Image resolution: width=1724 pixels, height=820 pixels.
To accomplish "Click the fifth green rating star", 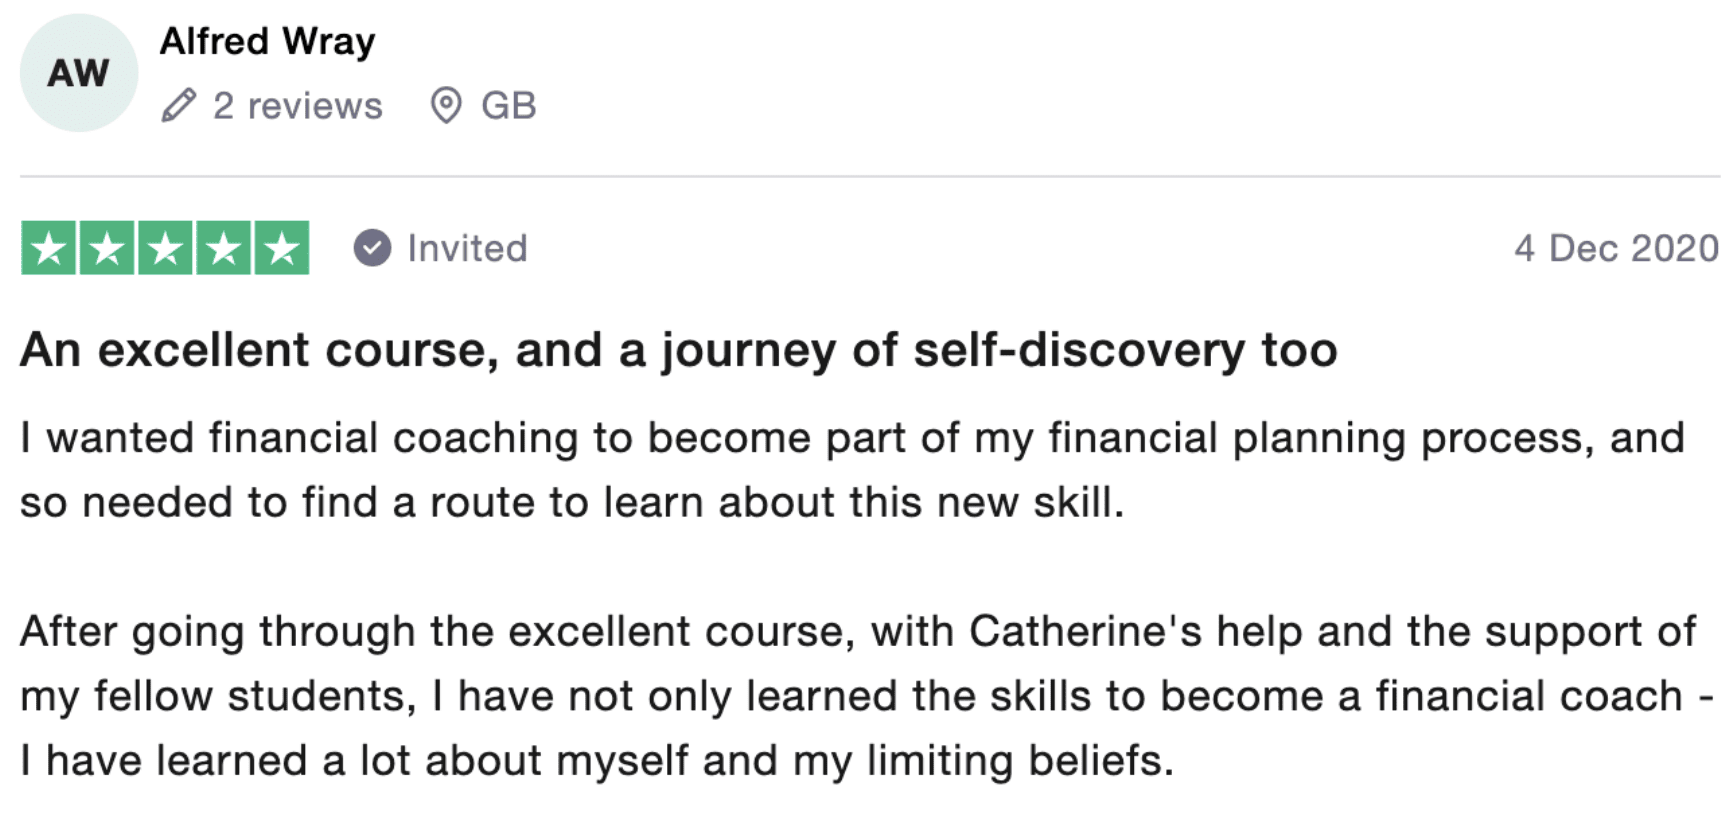I will point(282,248).
